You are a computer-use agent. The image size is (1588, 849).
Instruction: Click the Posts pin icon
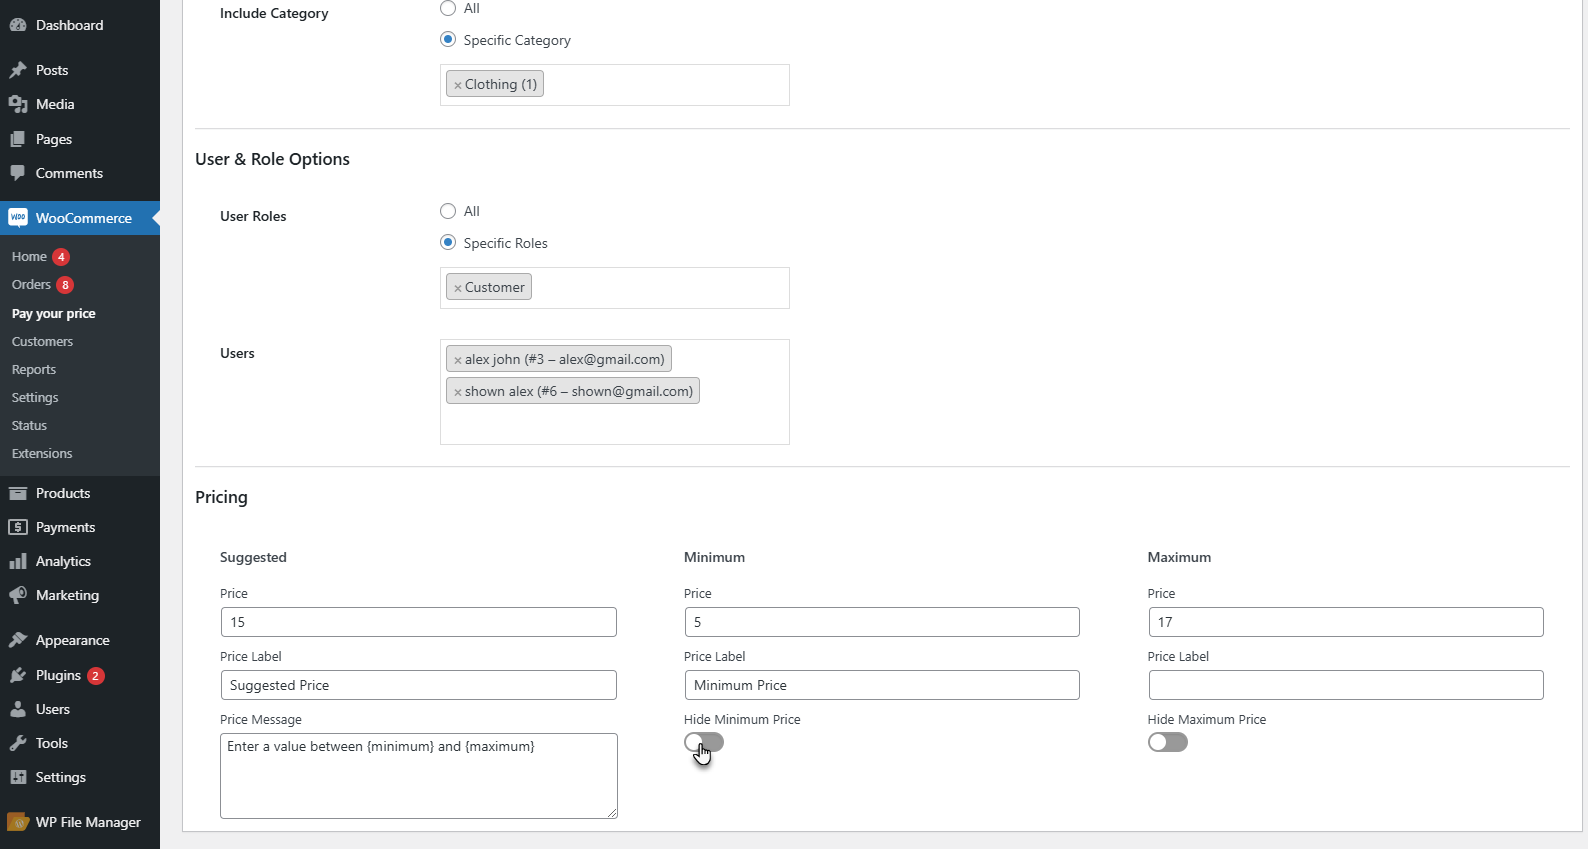(x=18, y=70)
